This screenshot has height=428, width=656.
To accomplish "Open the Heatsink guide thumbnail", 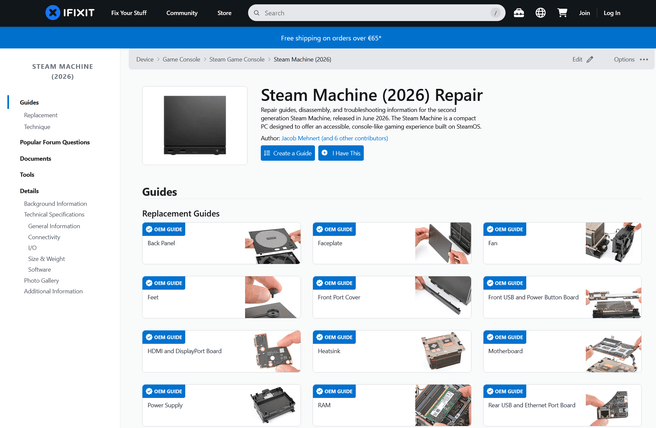I will [443, 351].
